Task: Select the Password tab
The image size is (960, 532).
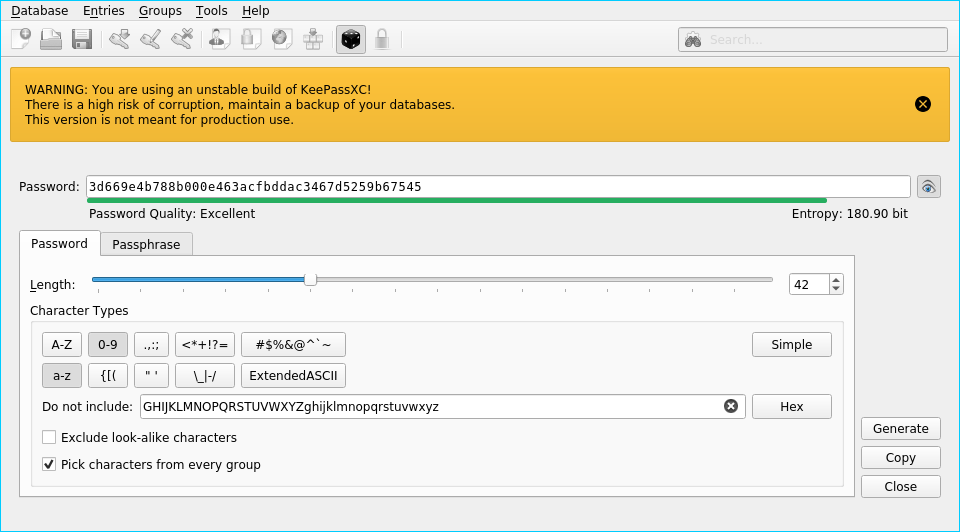Action: (x=59, y=244)
